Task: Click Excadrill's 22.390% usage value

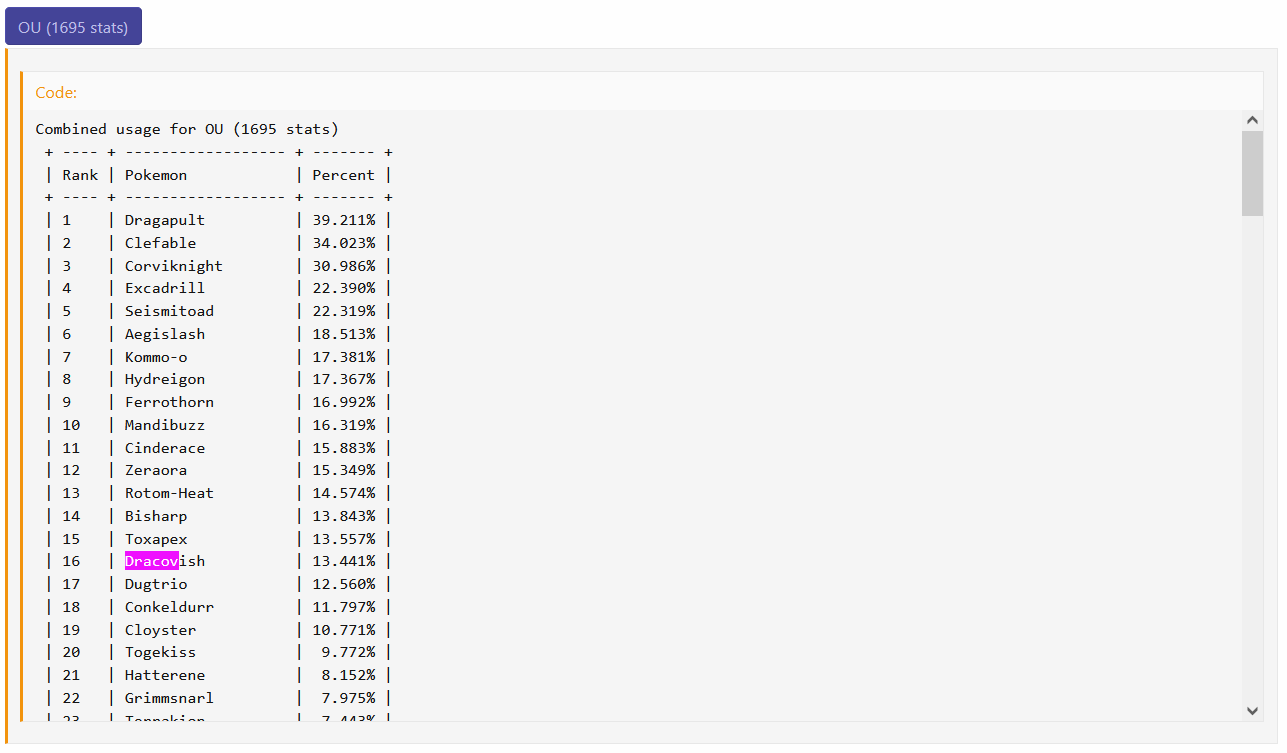Action: (x=343, y=288)
